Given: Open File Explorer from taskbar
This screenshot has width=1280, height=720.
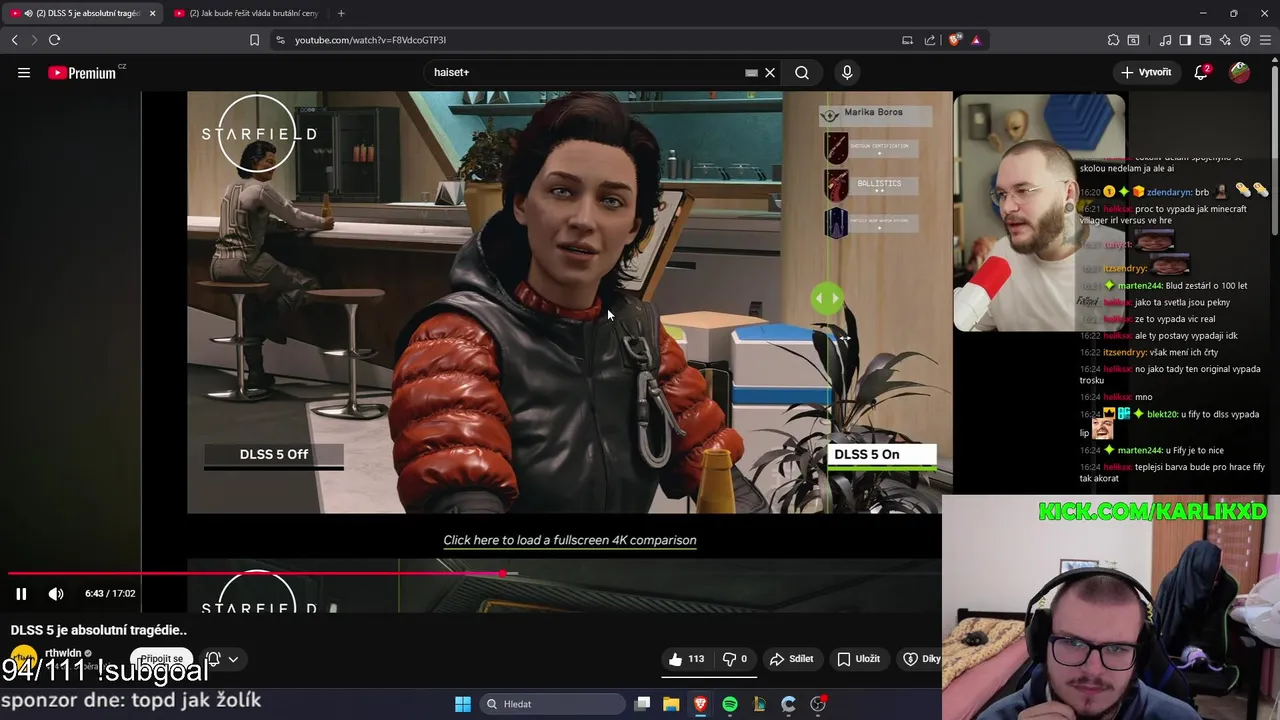Looking at the screenshot, I should pyautogui.click(x=671, y=704).
